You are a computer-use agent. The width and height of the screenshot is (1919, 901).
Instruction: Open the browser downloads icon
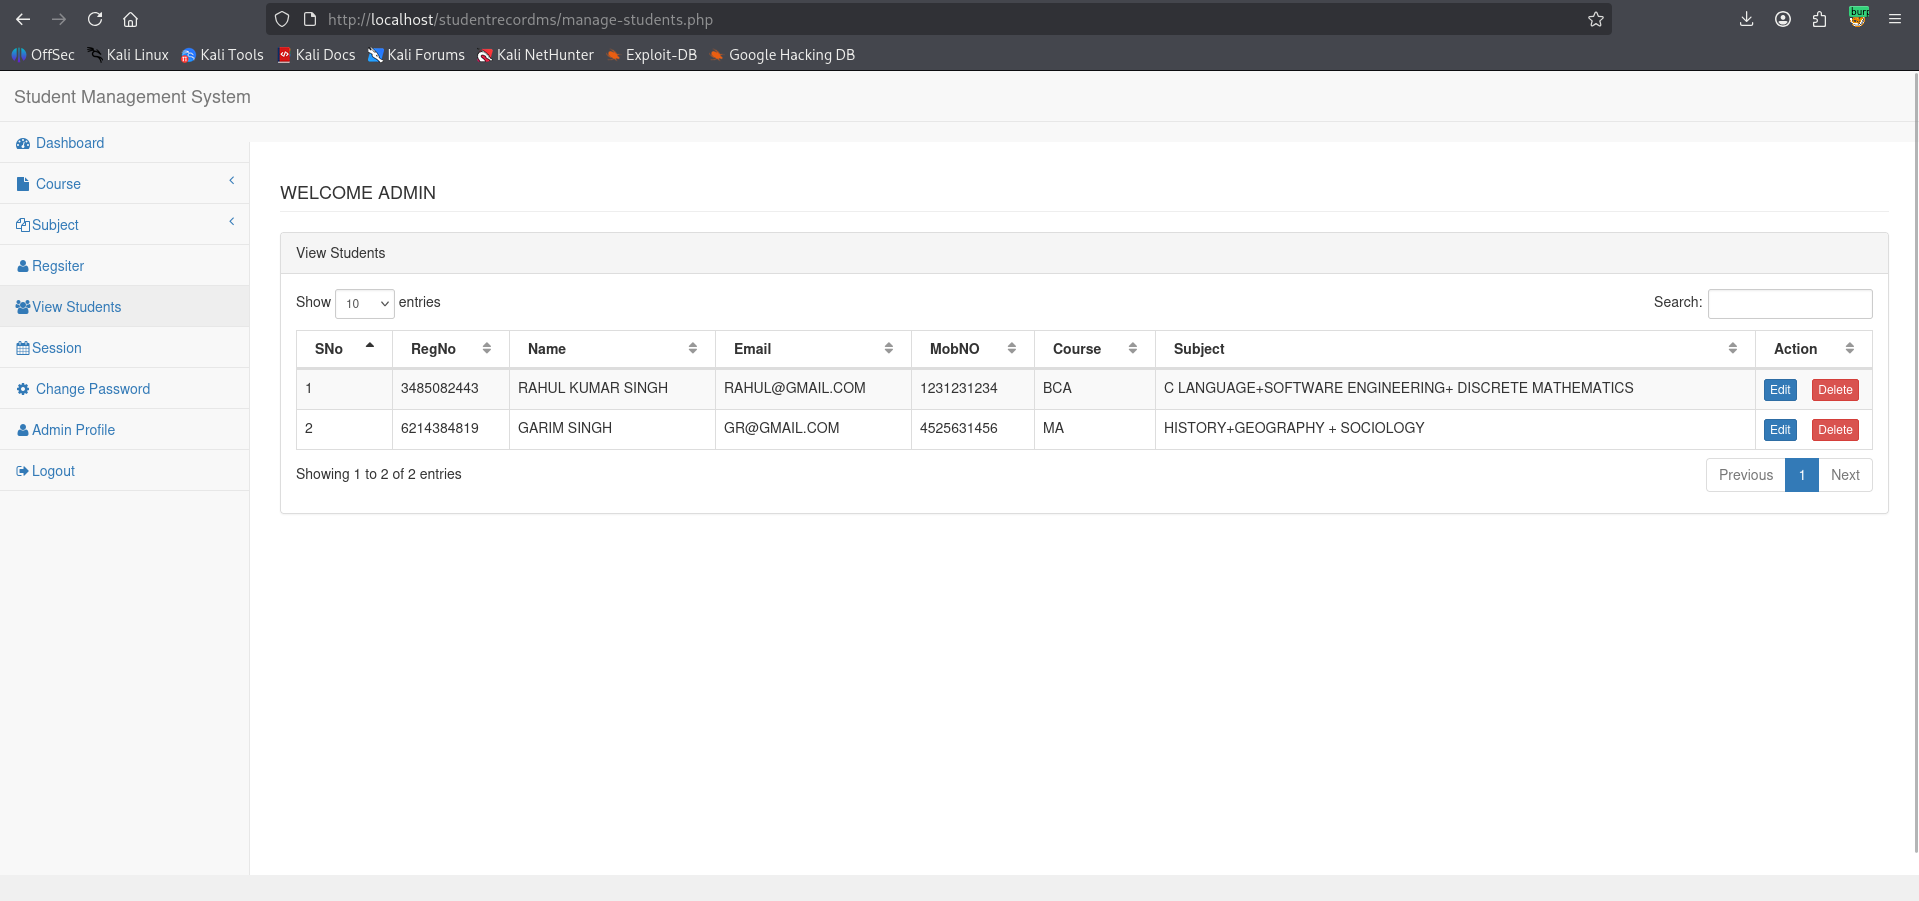[1746, 19]
